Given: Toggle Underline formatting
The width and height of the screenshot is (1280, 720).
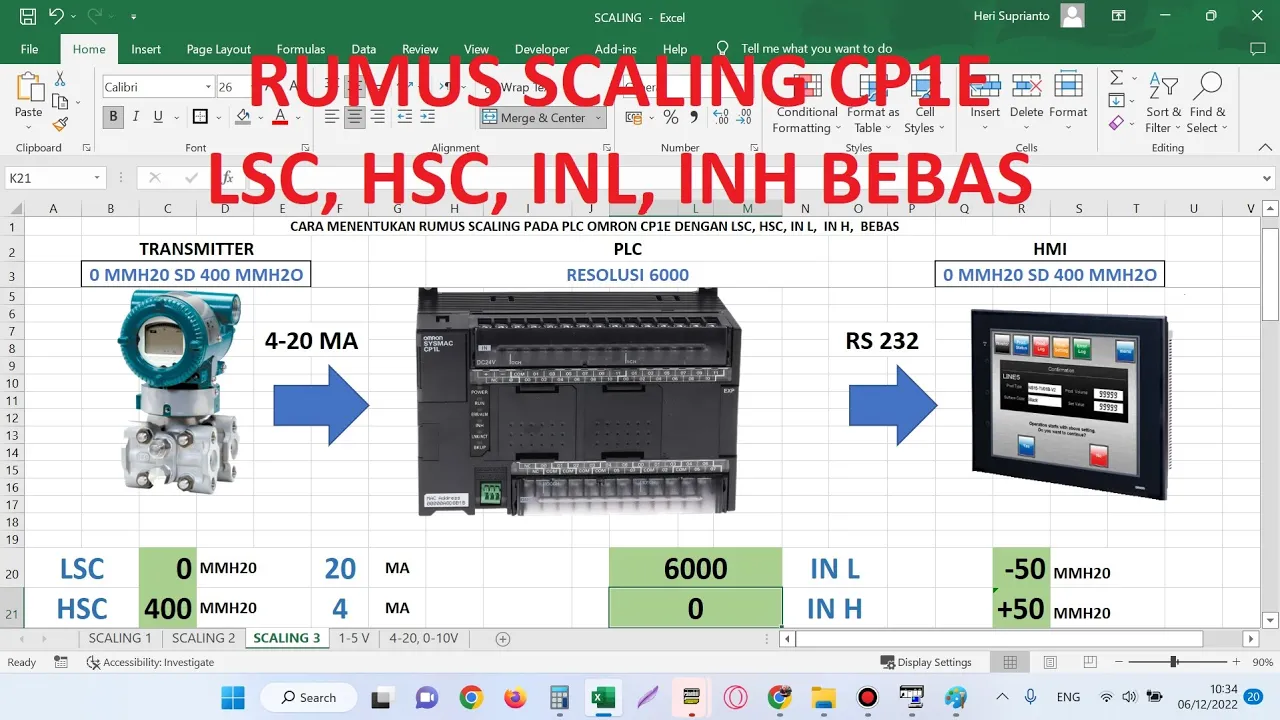Looking at the screenshot, I should [x=158, y=117].
